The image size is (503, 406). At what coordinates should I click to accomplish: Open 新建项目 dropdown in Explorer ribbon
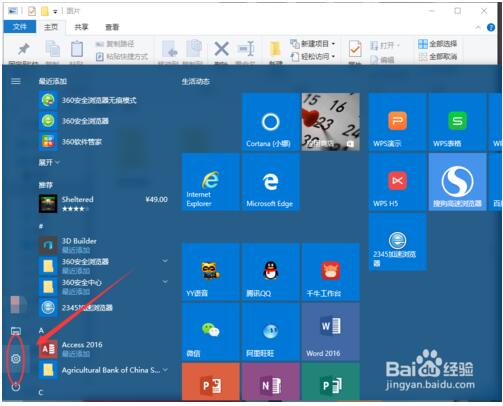312,44
